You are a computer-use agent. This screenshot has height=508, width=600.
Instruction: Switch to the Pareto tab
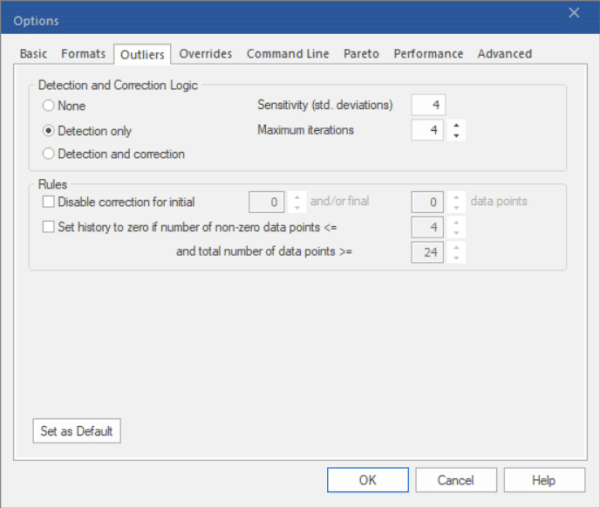(x=361, y=54)
